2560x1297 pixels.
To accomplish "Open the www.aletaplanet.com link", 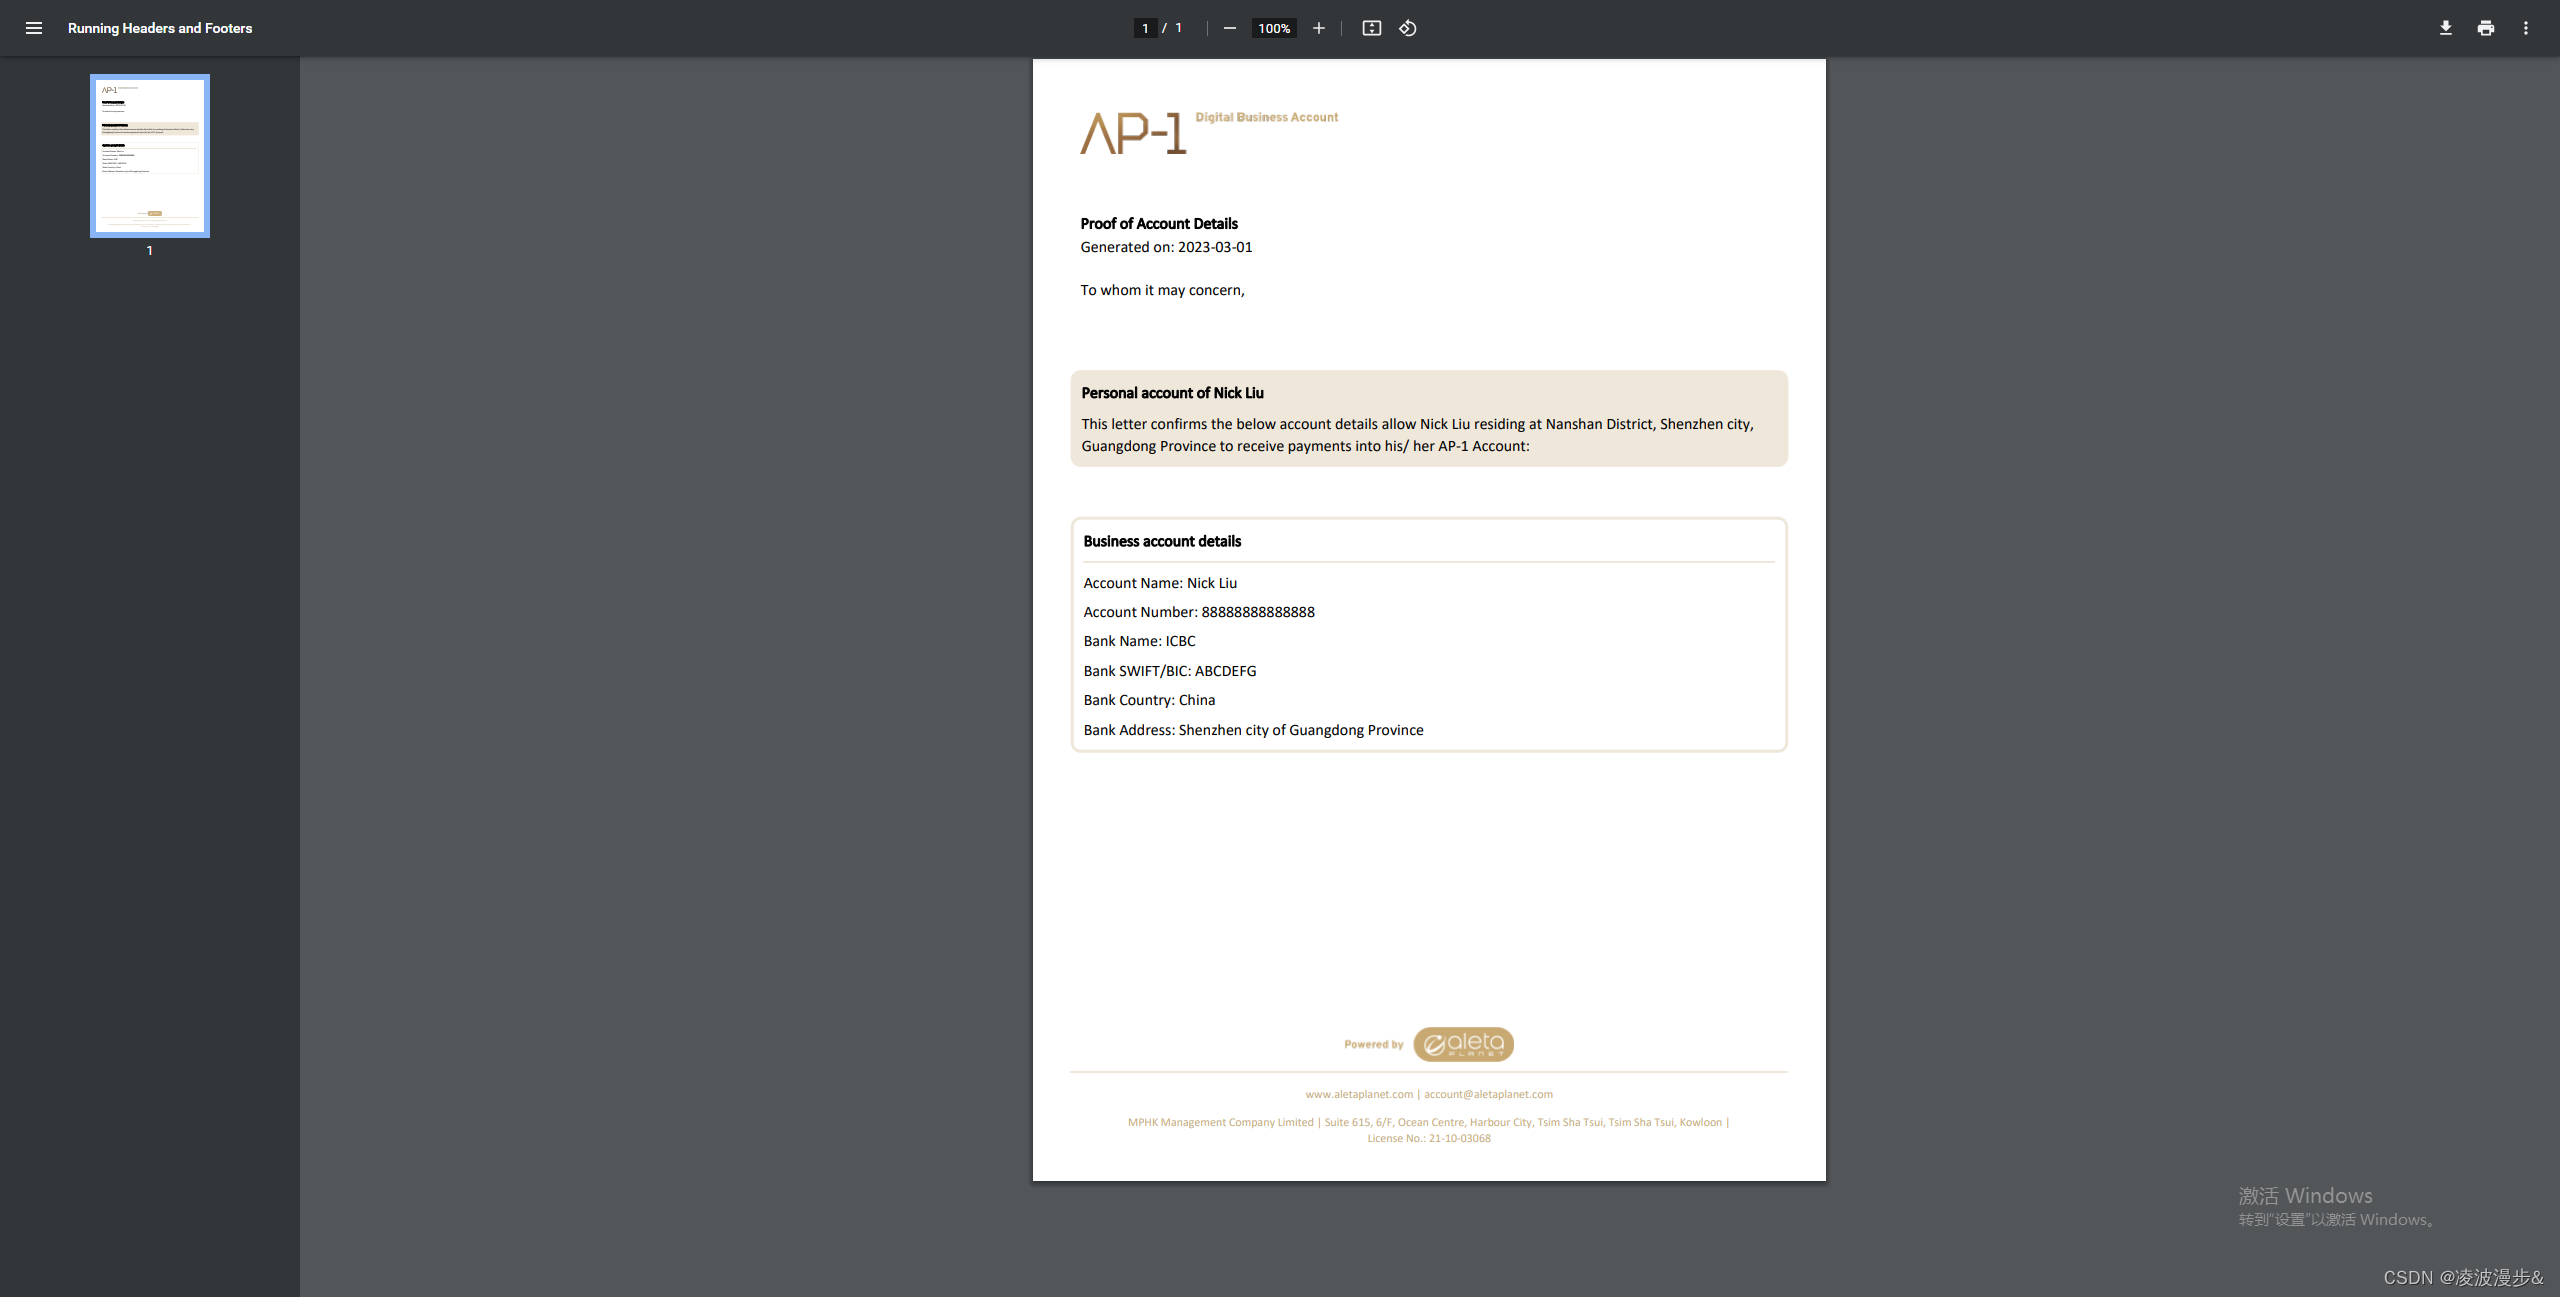I will 1359,1094.
